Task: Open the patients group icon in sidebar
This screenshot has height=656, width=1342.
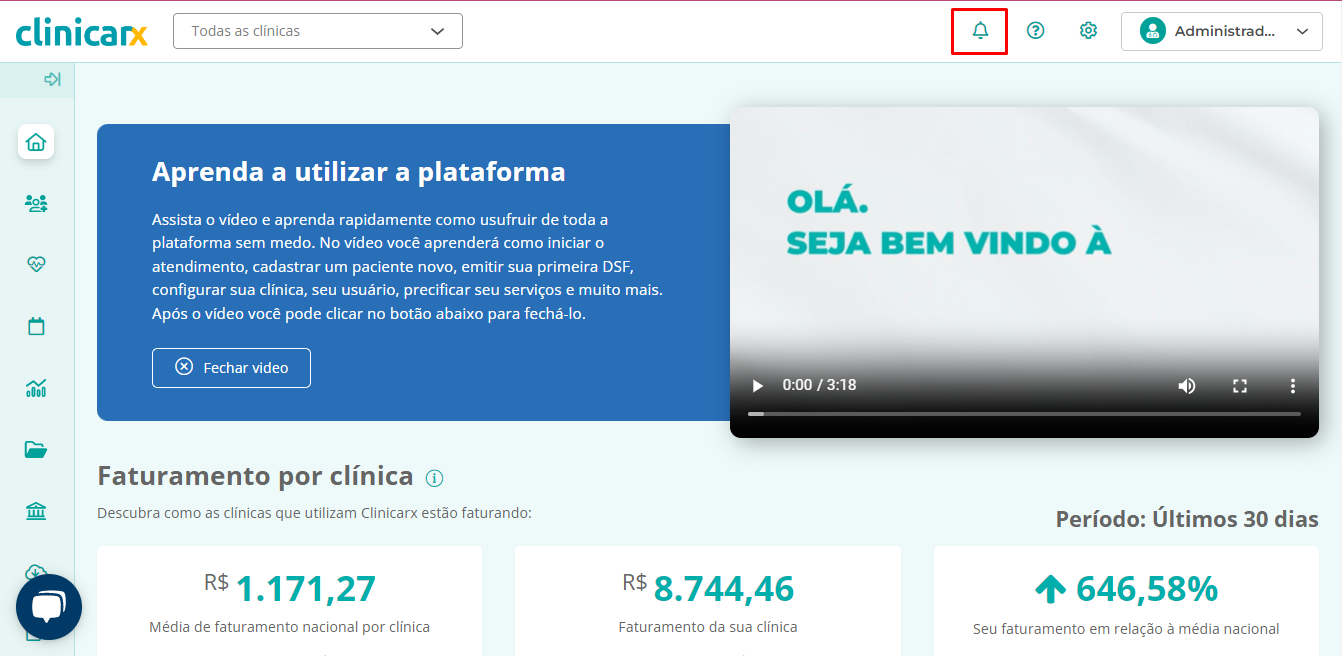Action: click(x=36, y=203)
